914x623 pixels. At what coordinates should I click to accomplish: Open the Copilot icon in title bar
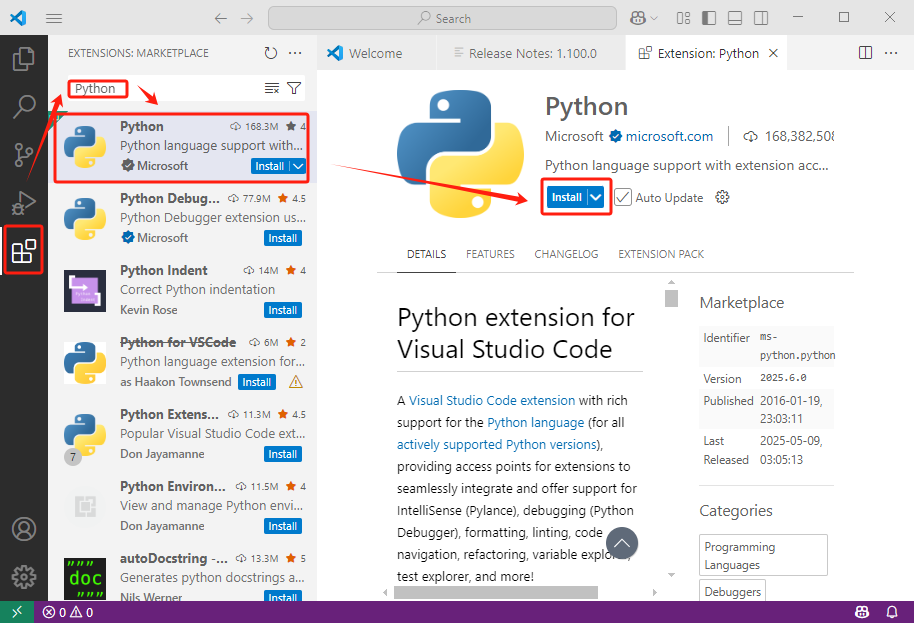click(x=638, y=19)
